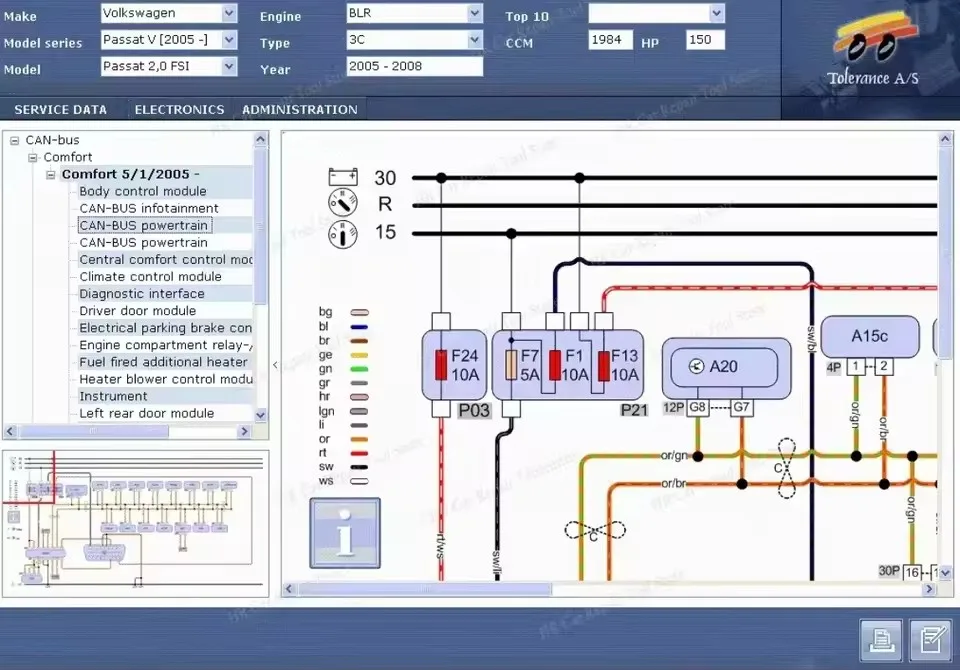The image size is (960, 670).
Task: Click module A15c in the diagram
Action: coord(870,337)
